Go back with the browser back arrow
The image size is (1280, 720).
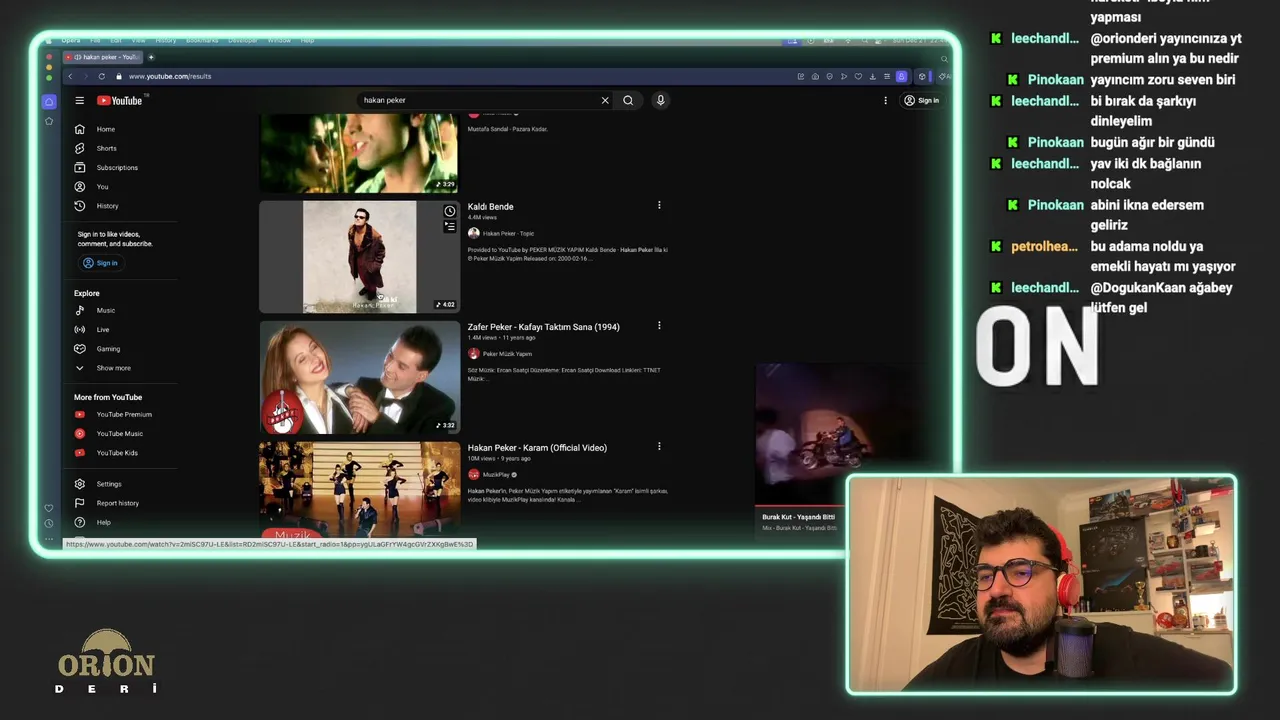point(70,76)
